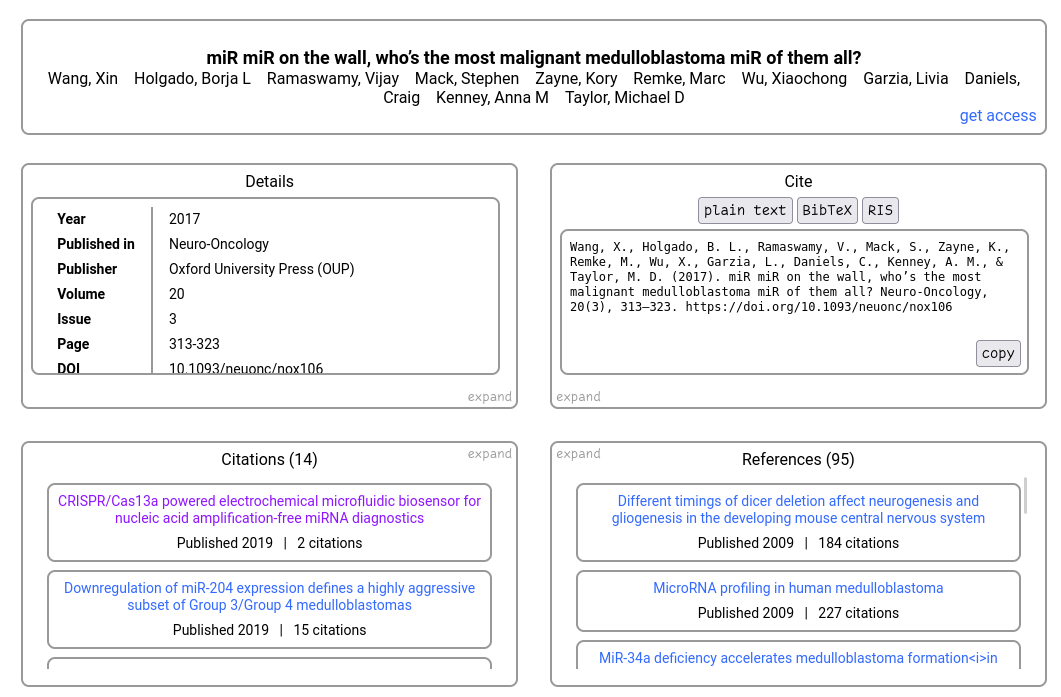Select author Remke, Marc
Viewport: 1061px width, 697px height.
click(x=679, y=78)
